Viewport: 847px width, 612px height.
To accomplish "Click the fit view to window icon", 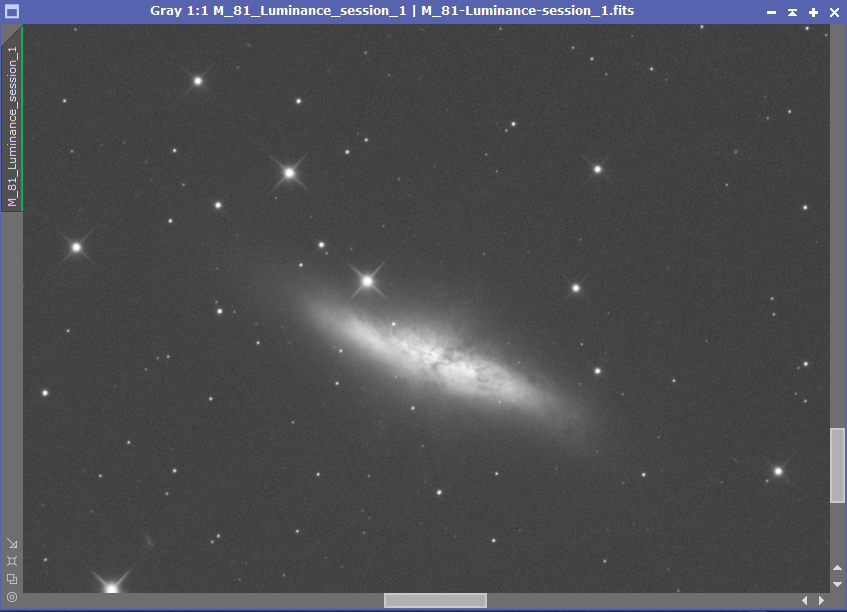I will 12,561.
